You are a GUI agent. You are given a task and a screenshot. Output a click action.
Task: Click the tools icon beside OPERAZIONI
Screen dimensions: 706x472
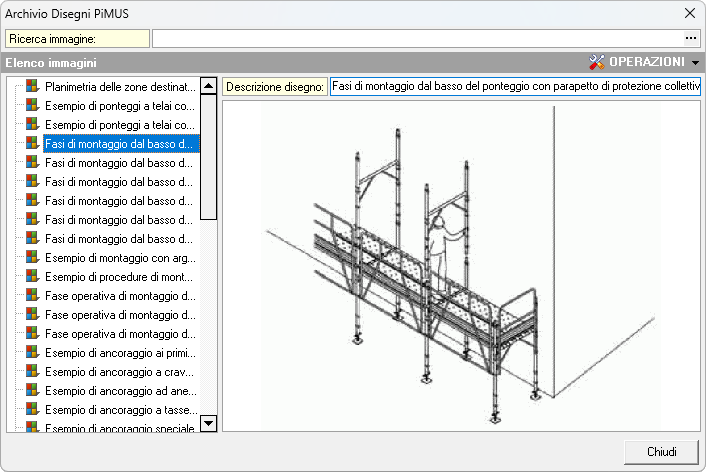598,62
